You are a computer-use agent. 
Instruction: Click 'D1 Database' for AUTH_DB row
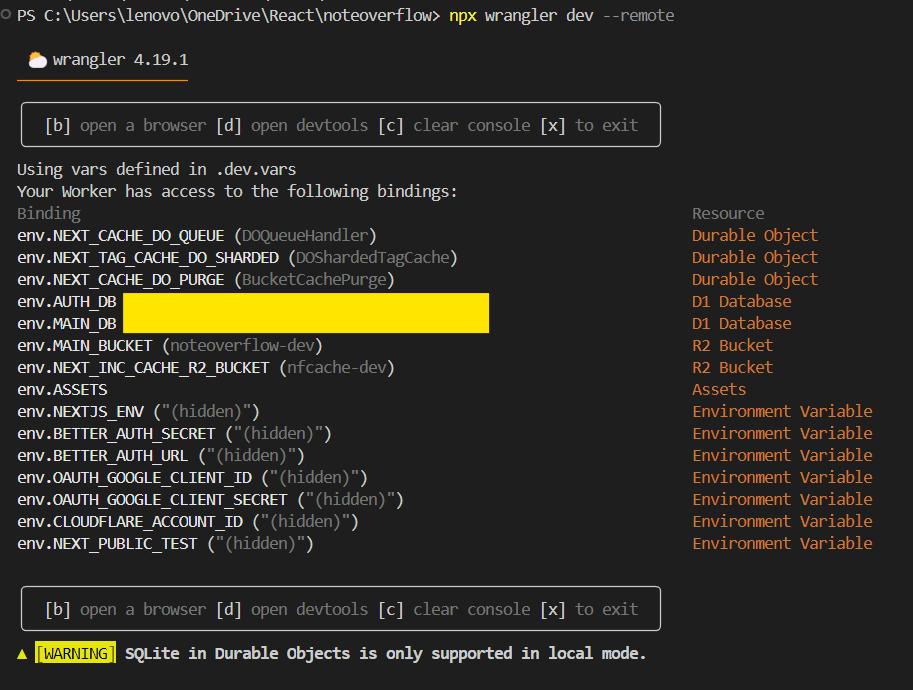(x=742, y=302)
